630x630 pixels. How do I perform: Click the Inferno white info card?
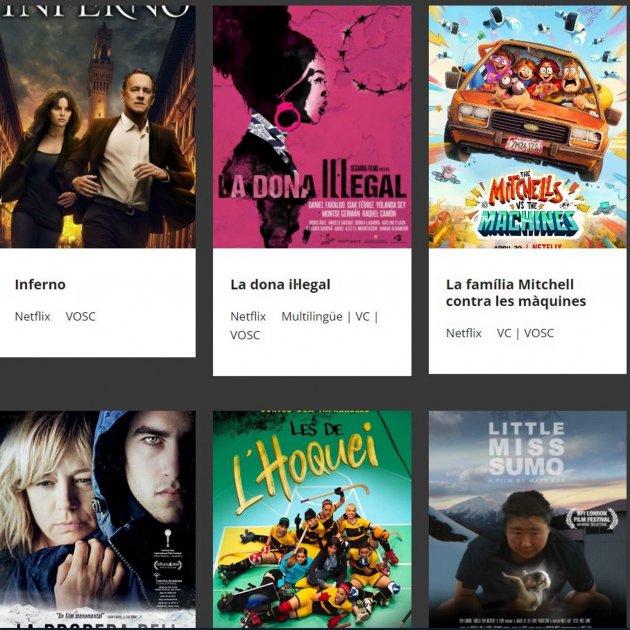point(98,303)
